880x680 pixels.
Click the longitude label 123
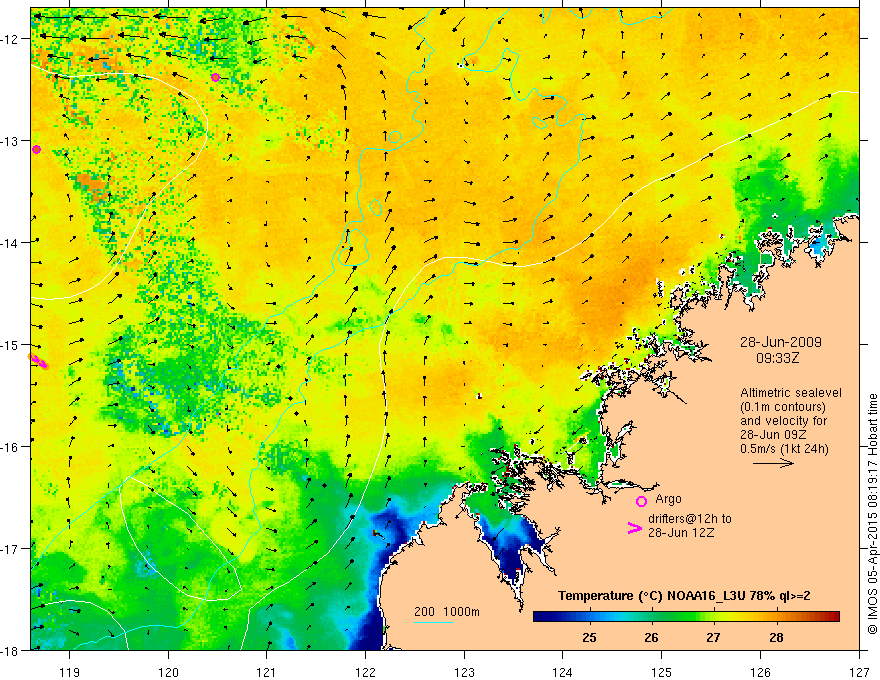coord(464,672)
